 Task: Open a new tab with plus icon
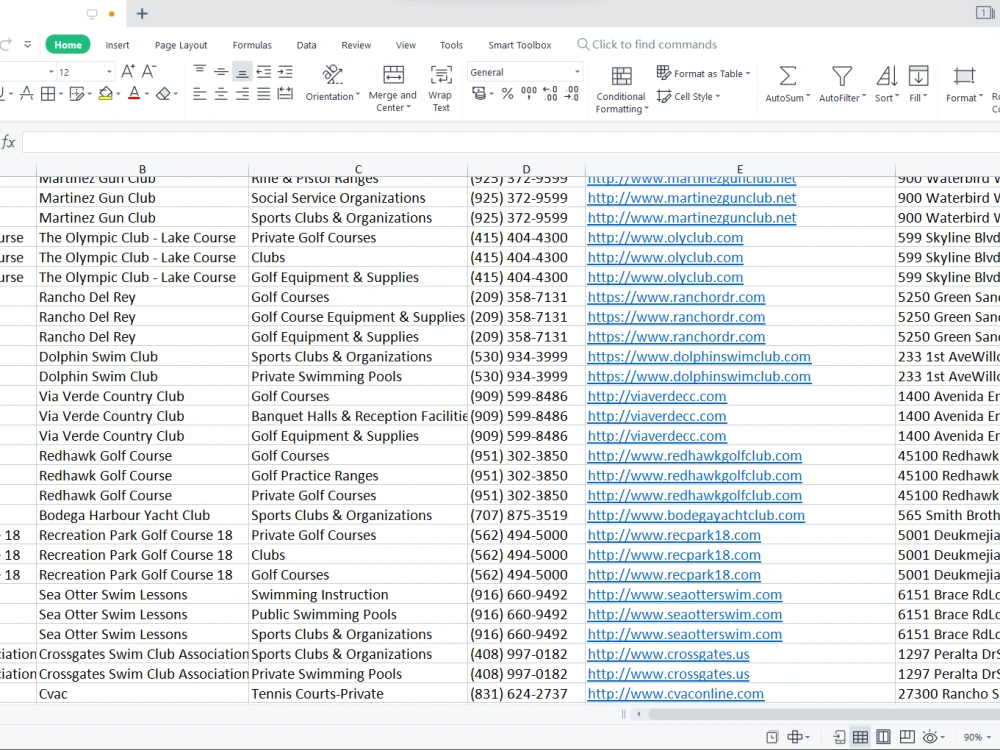(142, 13)
